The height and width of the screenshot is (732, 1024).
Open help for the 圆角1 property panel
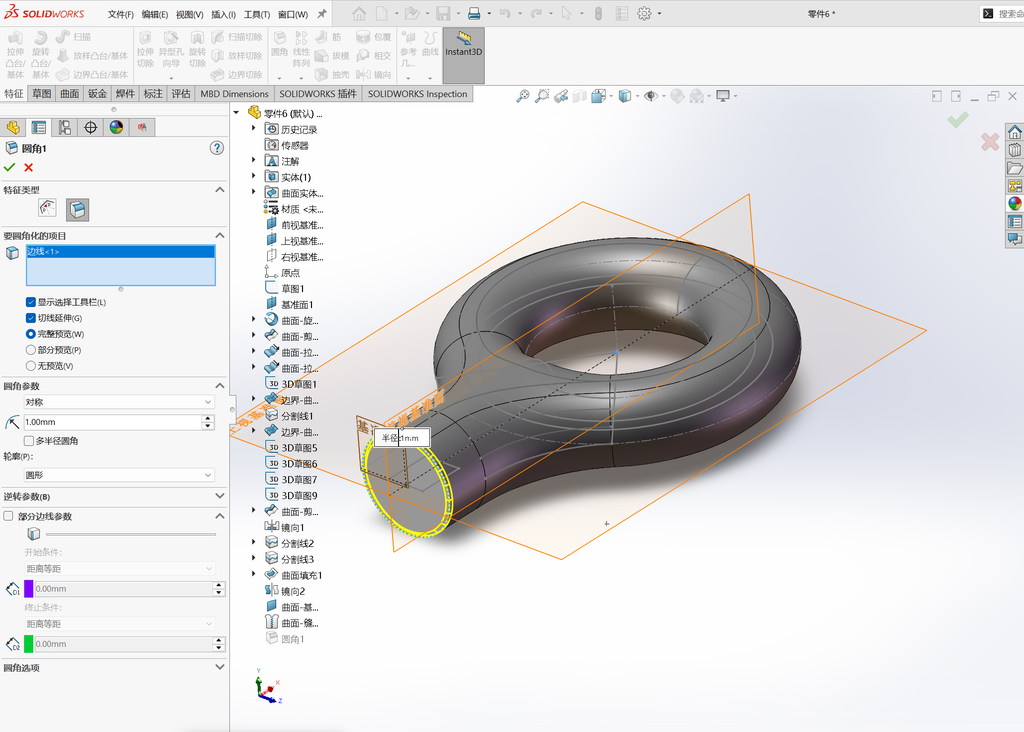pos(217,148)
